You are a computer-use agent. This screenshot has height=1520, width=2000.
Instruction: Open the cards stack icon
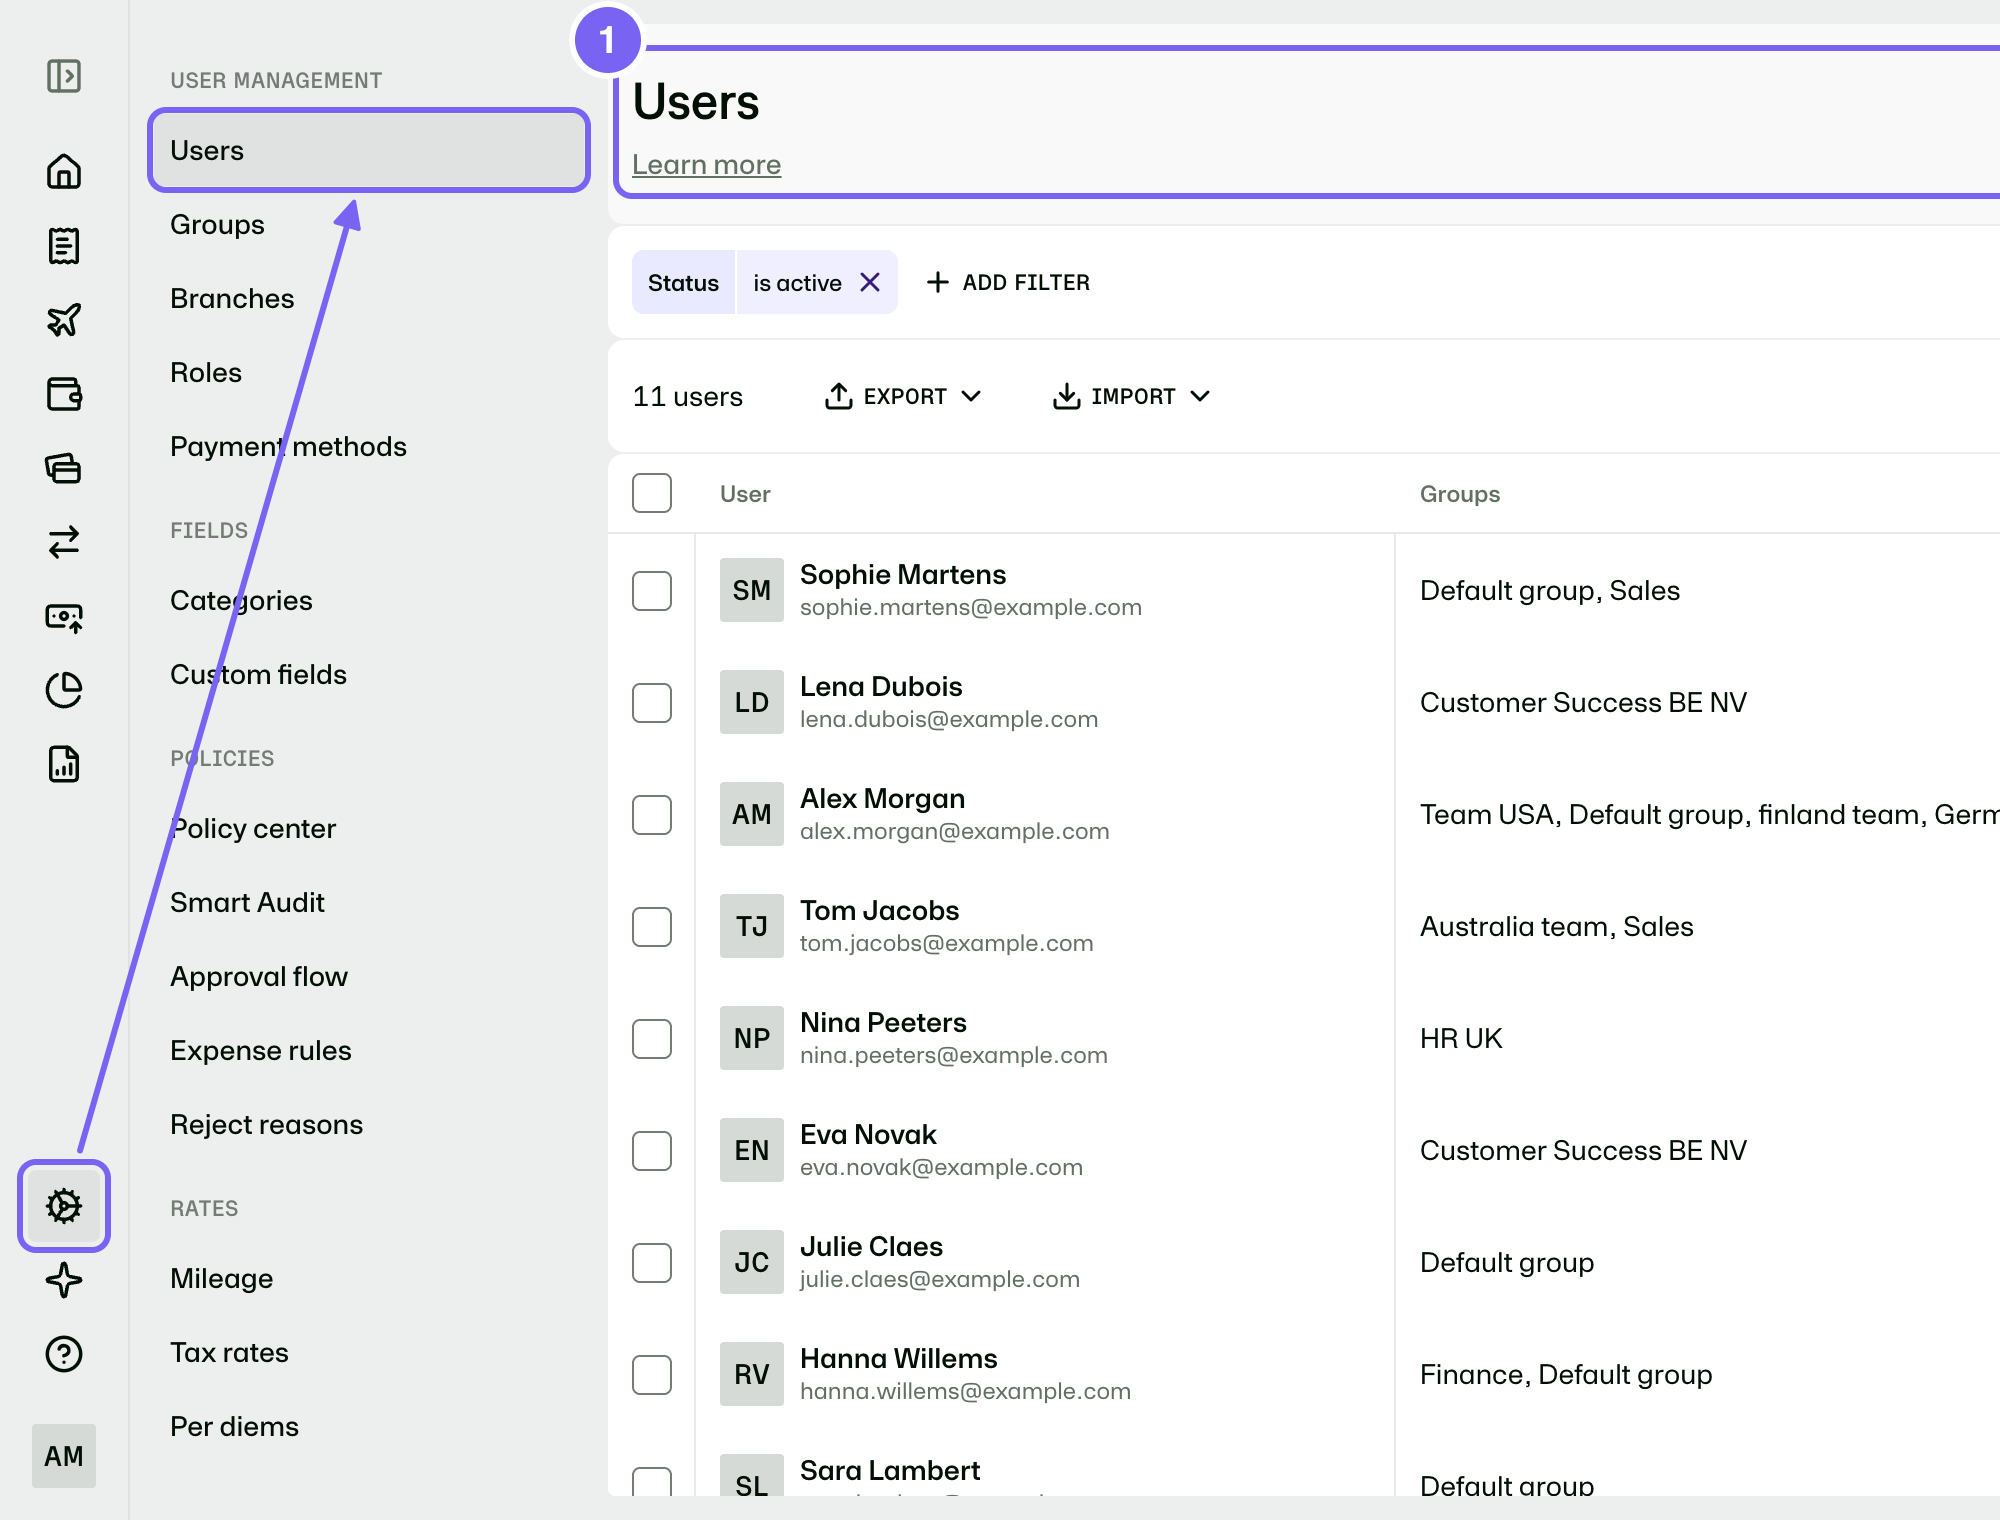point(64,467)
